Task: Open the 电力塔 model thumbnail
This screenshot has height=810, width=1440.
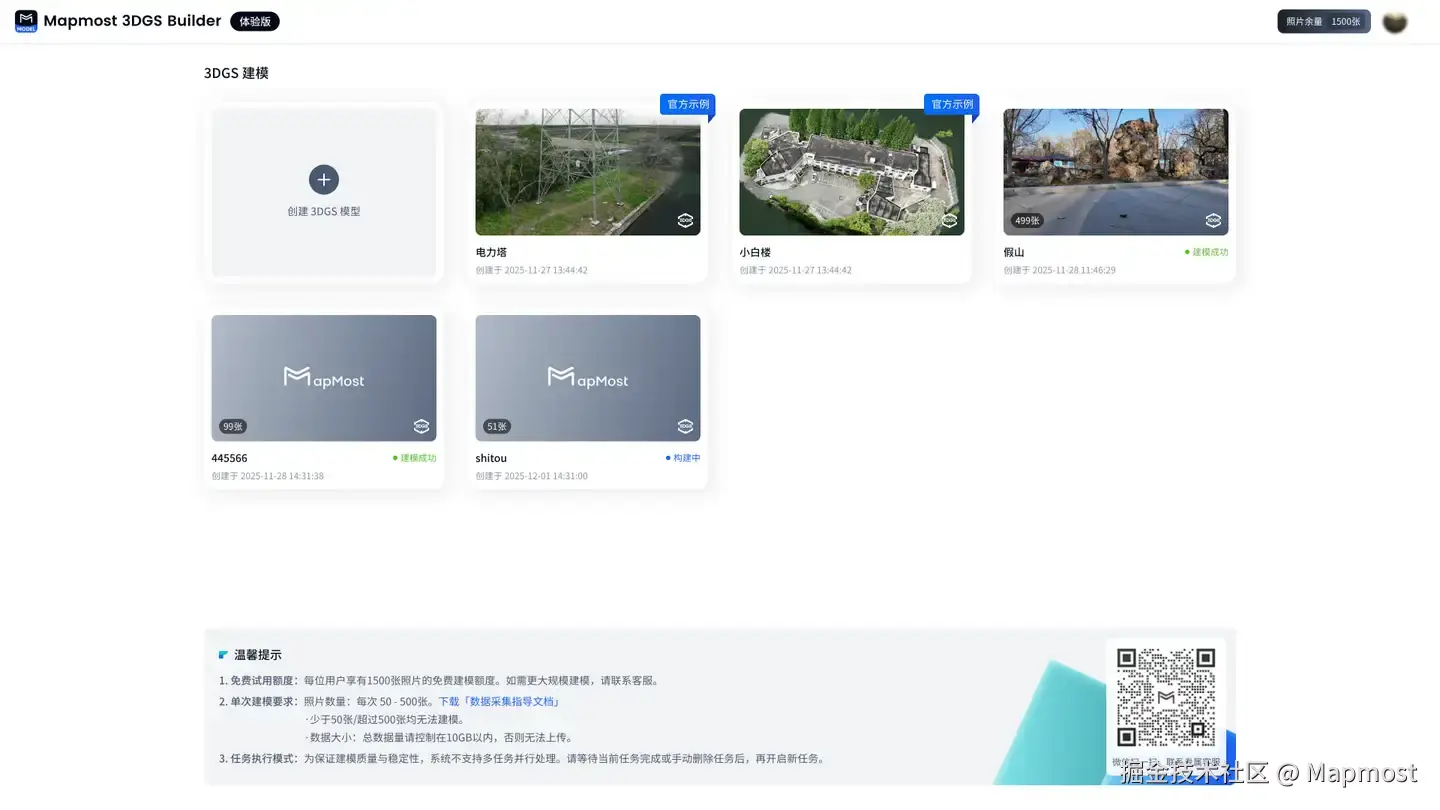Action: [x=588, y=172]
